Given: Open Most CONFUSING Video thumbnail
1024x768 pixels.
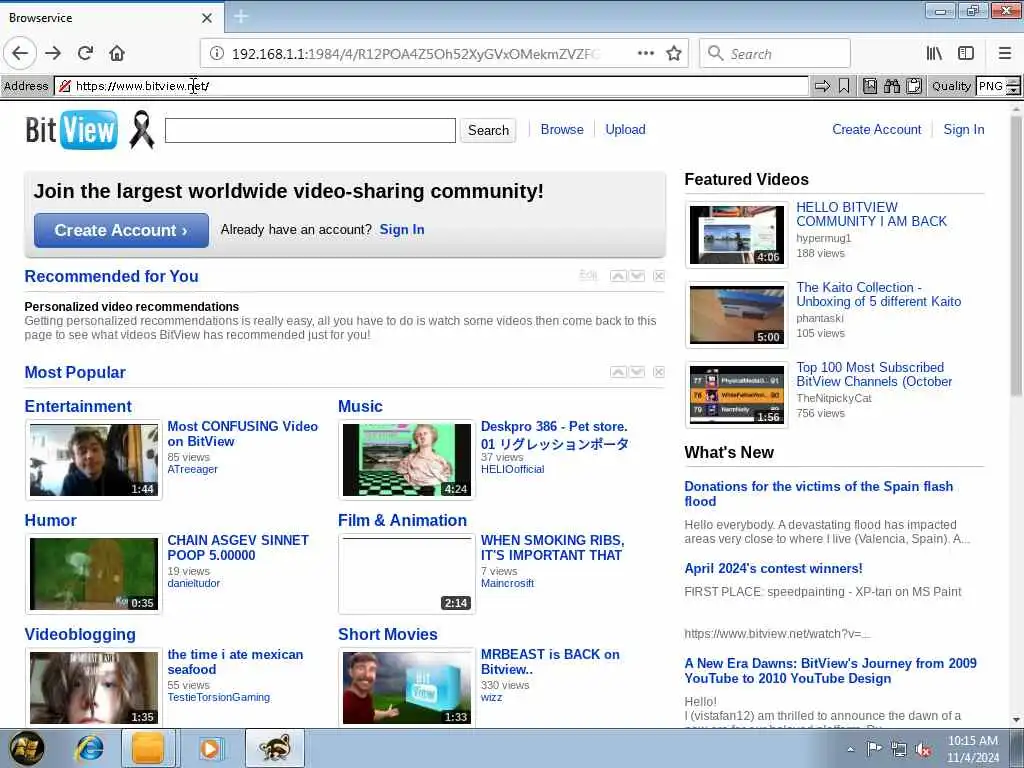Looking at the screenshot, I should pyautogui.click(x=93, y=460).
